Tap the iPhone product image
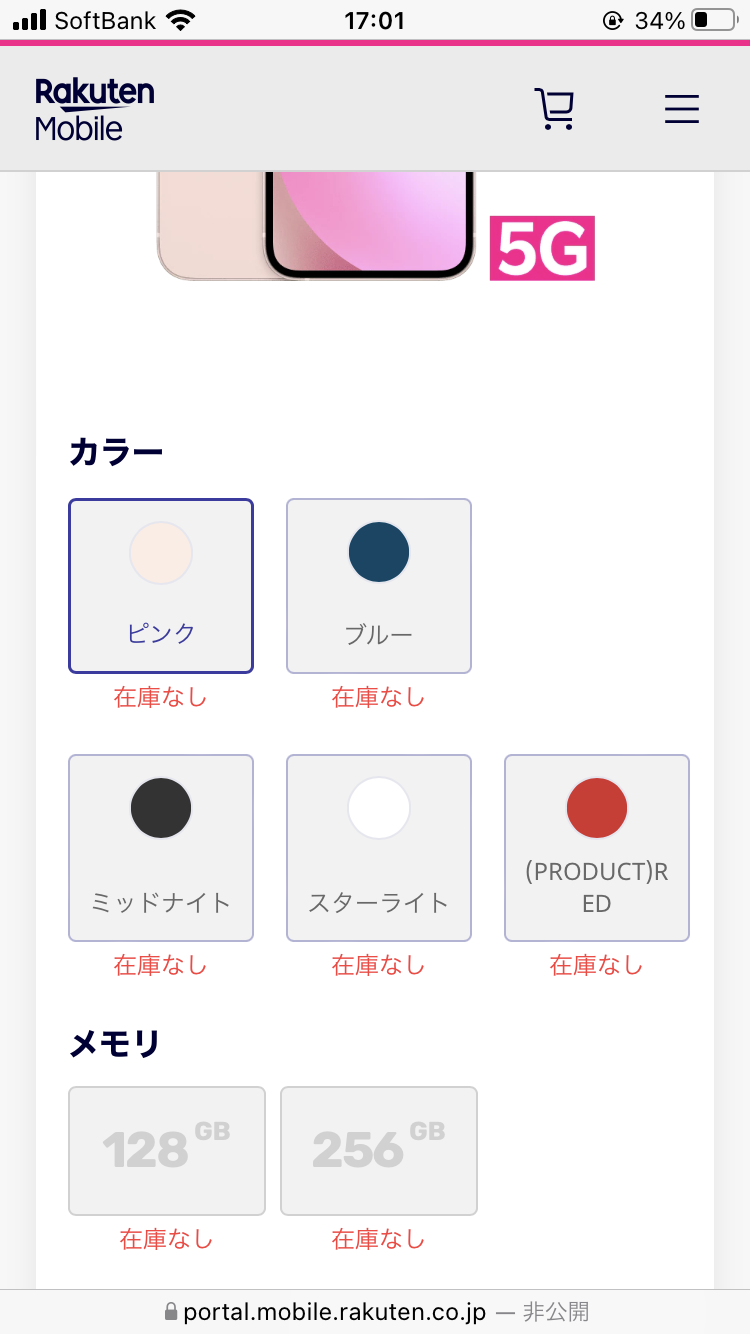This screenshot has height=1334, width=750. [x=316, y=225]
